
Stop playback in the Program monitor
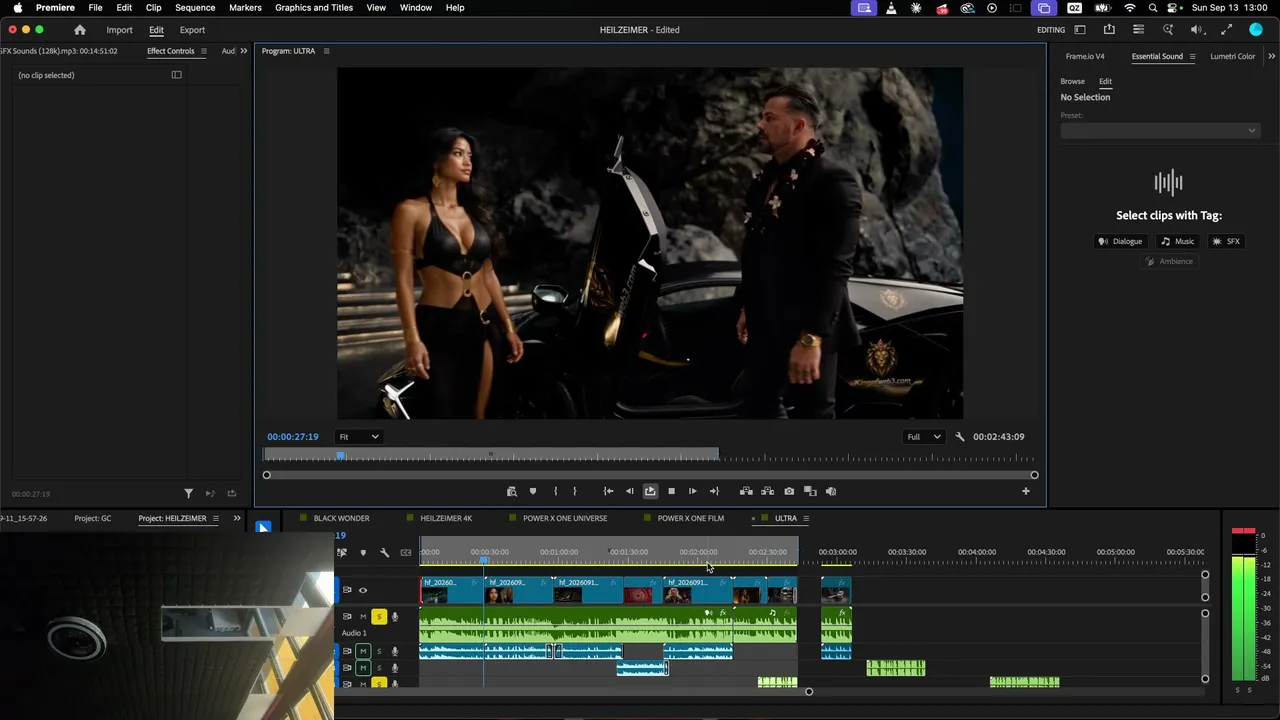(x=671, y=491)
